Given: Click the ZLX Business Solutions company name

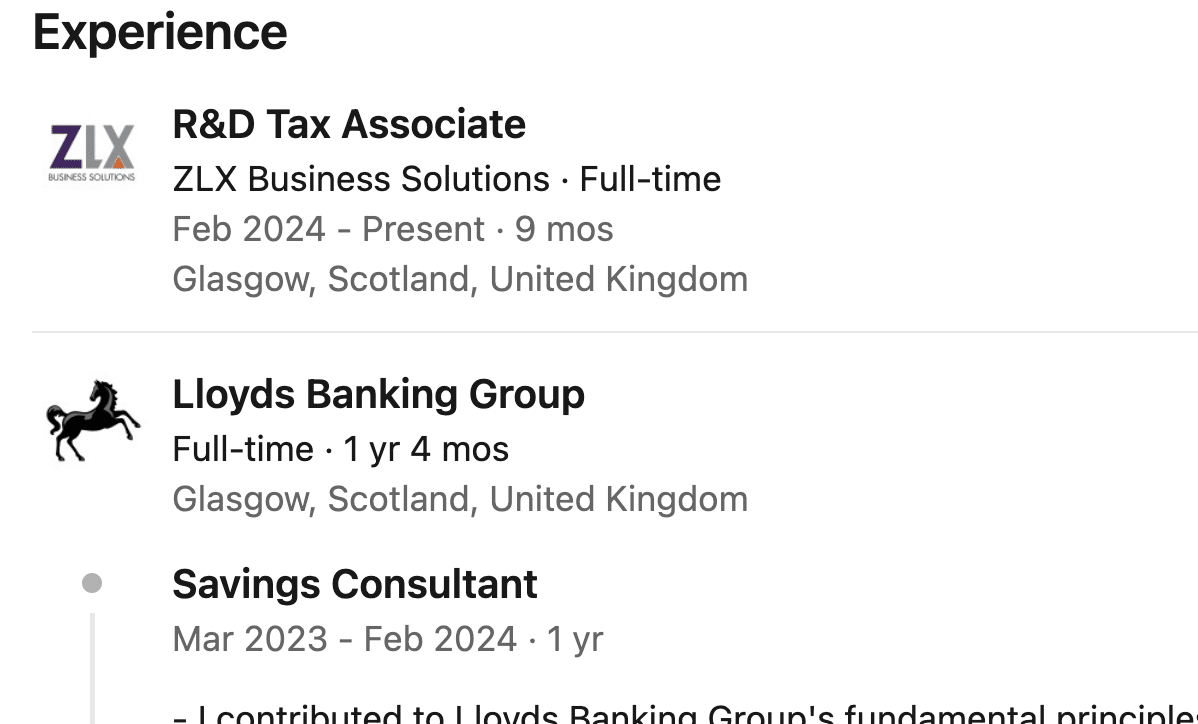Looking at the screenshot, I should (x=361, y=179).
